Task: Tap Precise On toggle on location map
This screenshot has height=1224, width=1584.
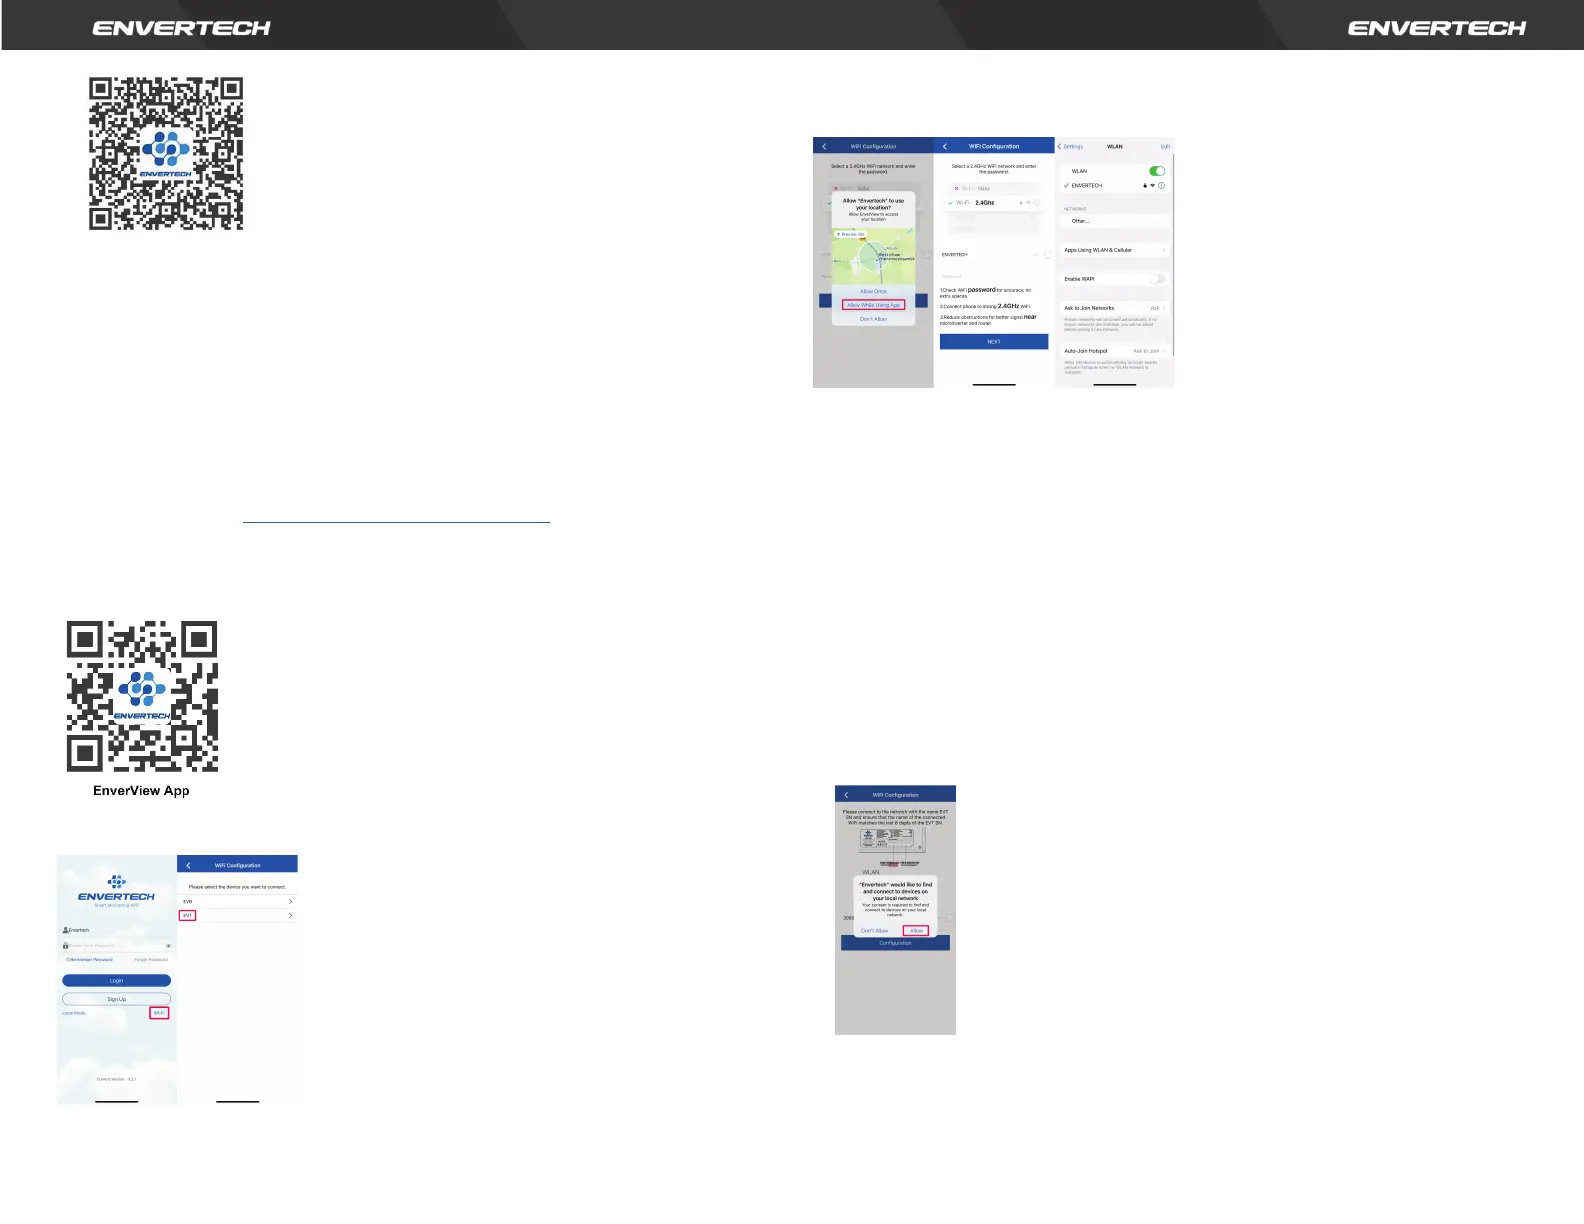Action: (x=850, y=234)
